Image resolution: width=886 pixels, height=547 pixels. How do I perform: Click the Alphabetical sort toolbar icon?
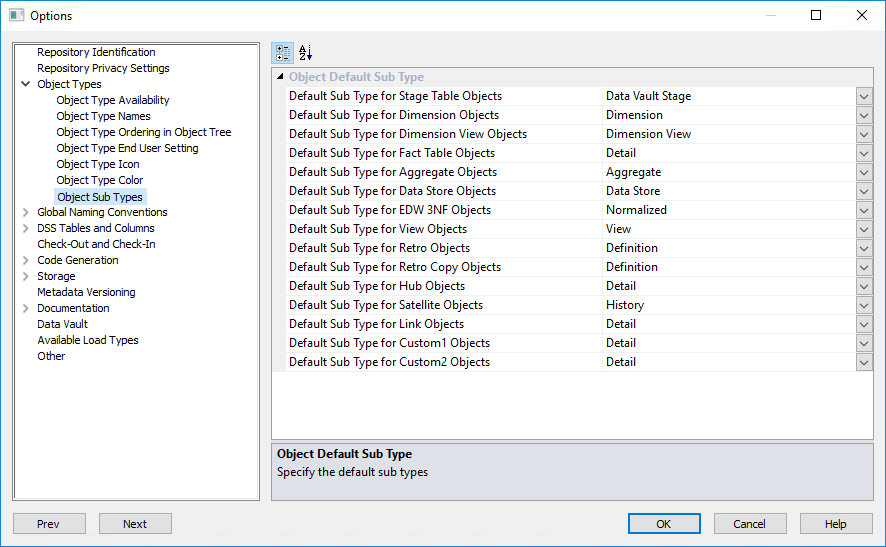coord(306,53)
